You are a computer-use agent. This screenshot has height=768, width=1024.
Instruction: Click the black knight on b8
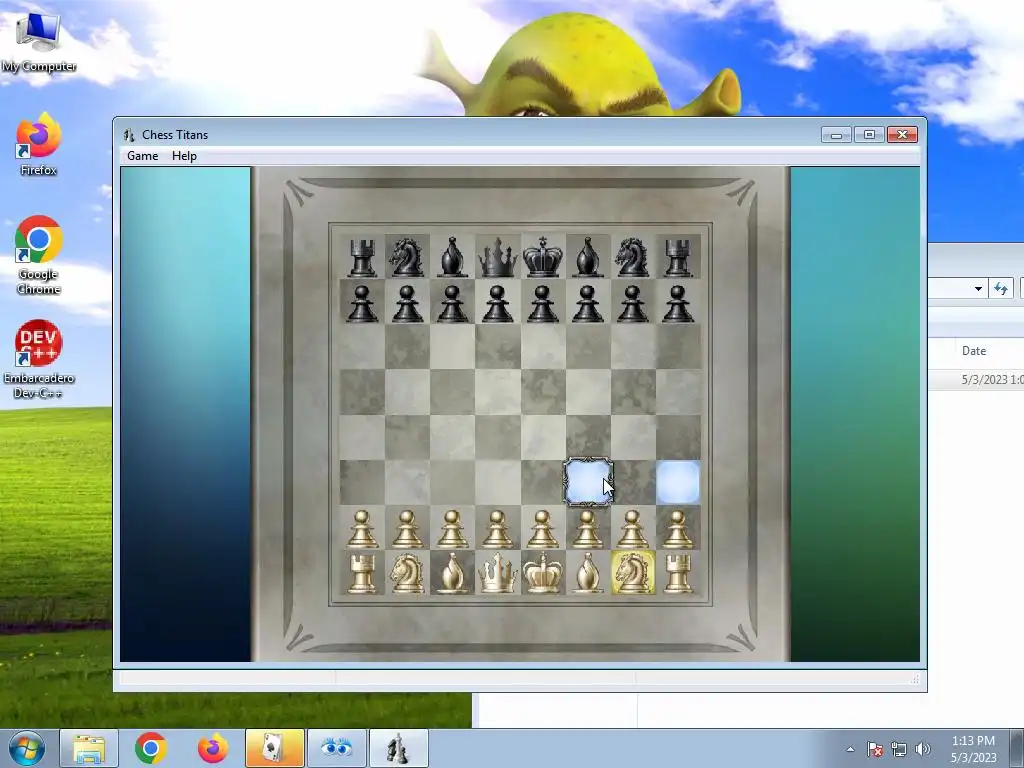click(408, 257)
